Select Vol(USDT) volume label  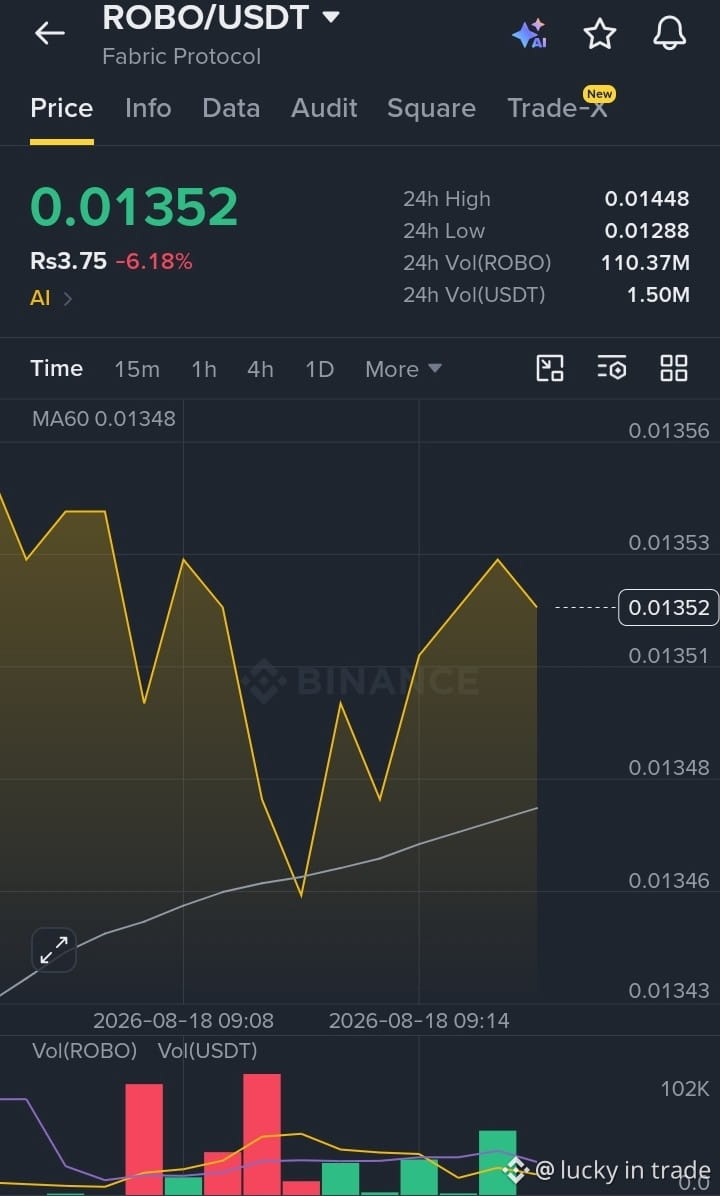coord(207,1051)
